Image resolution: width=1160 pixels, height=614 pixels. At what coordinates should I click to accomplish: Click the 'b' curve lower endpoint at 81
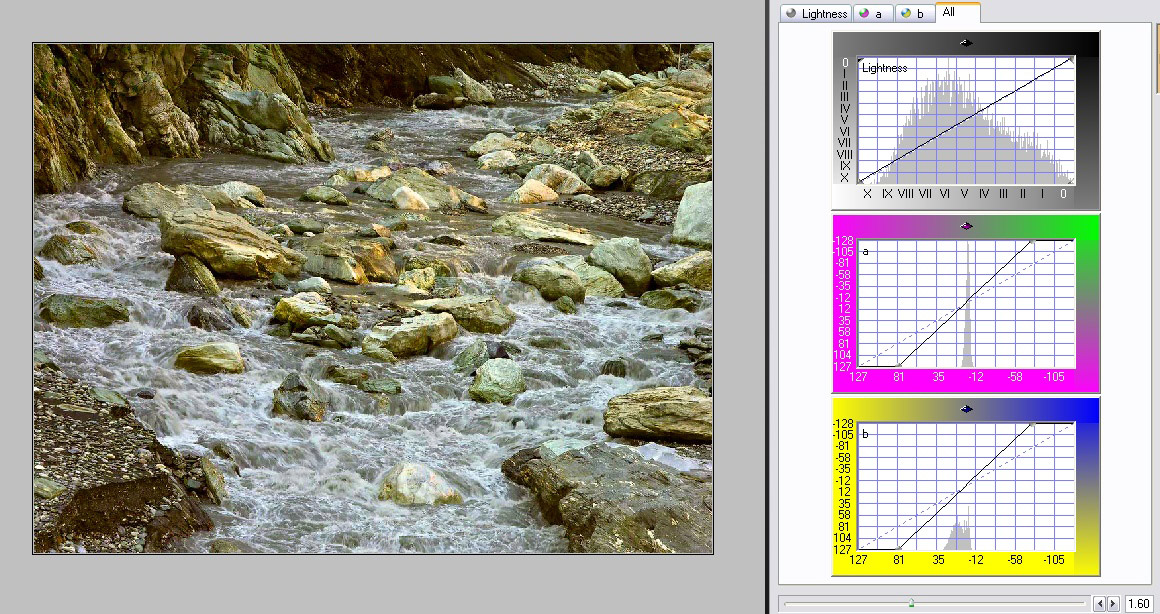click(899, 549)
